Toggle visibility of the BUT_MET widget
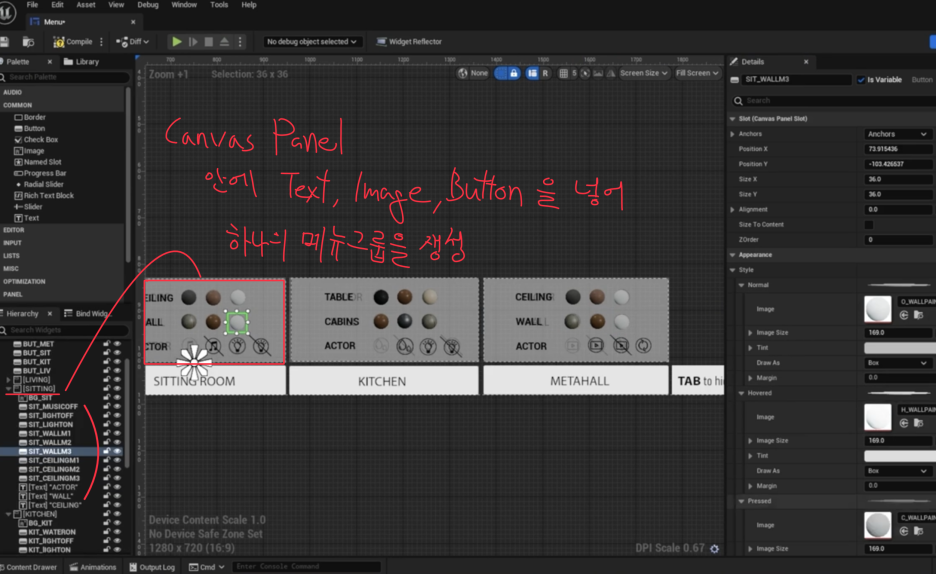Image resolution: width=936 pixels, height=574 pixels. tap(117, 344)
